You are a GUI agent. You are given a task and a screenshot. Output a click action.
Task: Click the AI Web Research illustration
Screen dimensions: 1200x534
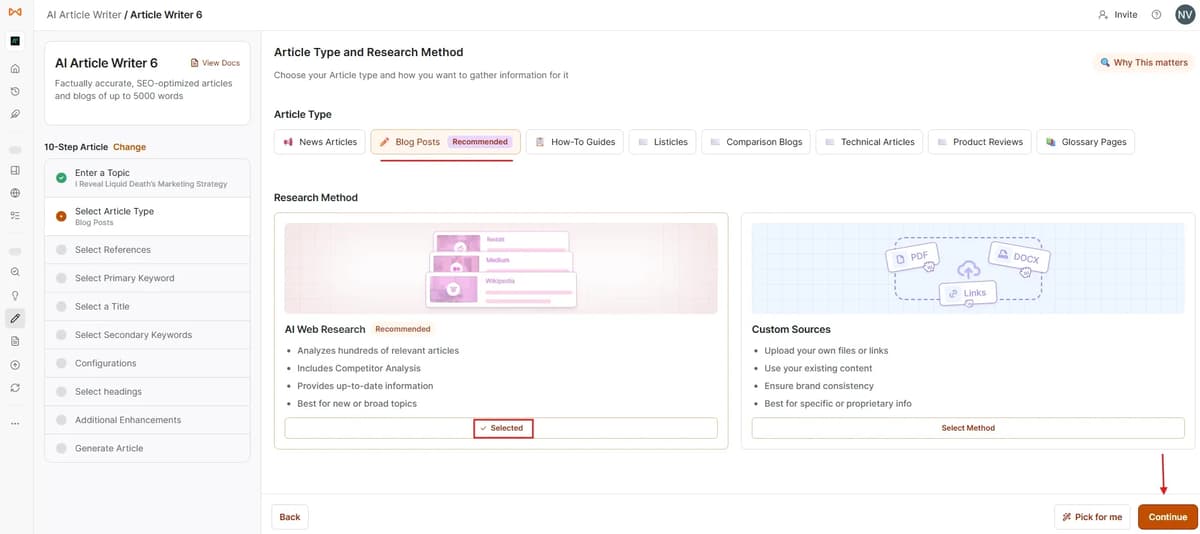pyautogui.click(x=501, y=268)
